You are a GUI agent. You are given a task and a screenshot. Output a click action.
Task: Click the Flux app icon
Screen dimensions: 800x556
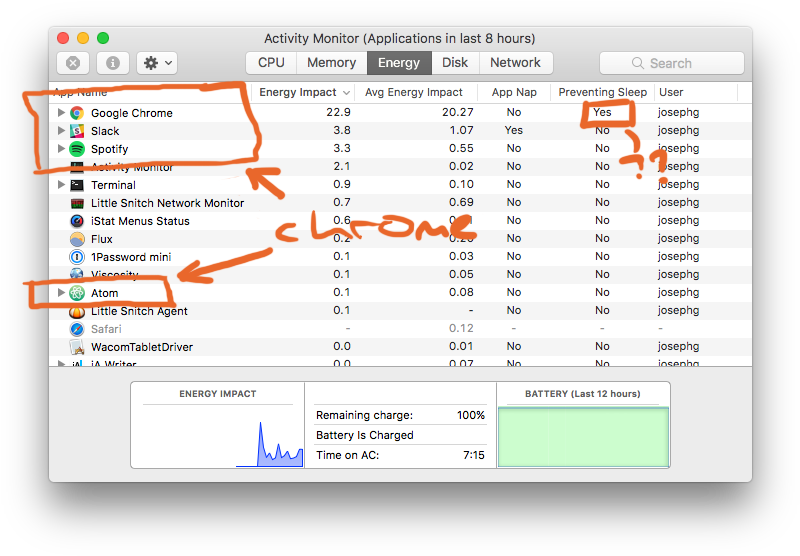coord(77,239)
